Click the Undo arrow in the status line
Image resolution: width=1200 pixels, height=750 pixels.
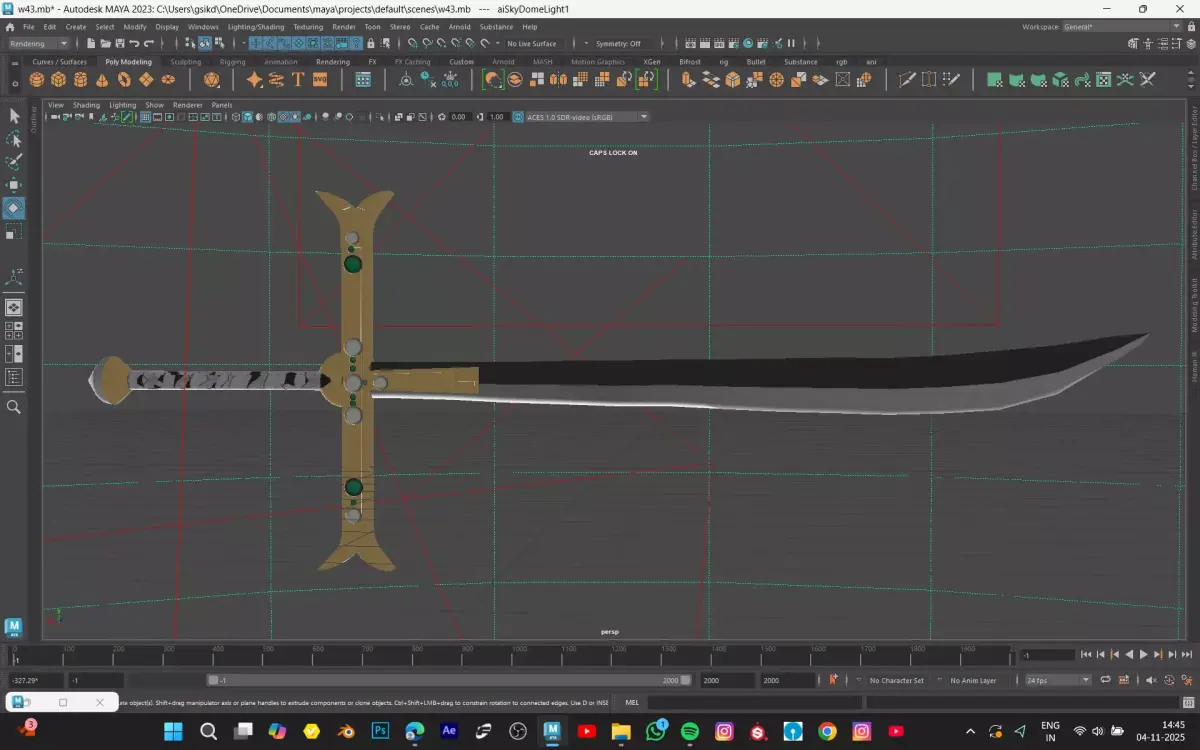tap(134, 44)
